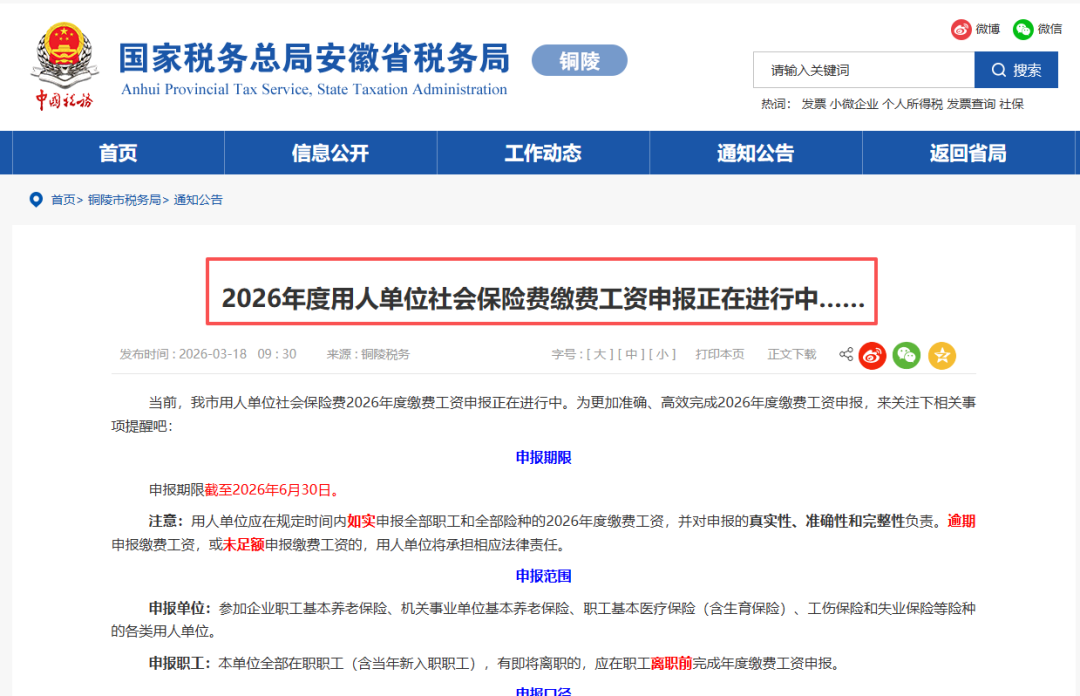Image resolution: width=1080 pixels, height=696 pixels.
Task: Click the 铜陵 city badge
Action: click(579, 61)
